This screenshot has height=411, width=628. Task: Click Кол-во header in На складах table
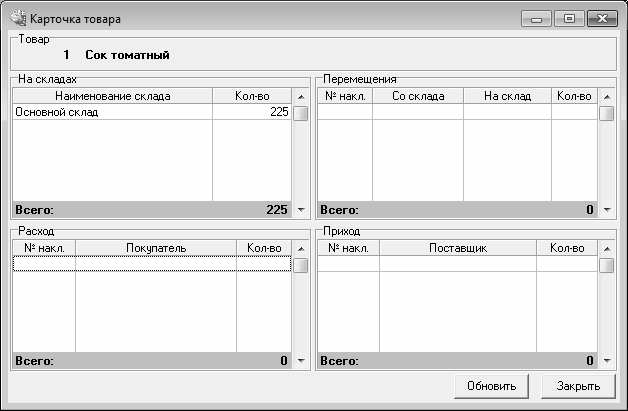(x=251, y=96)
